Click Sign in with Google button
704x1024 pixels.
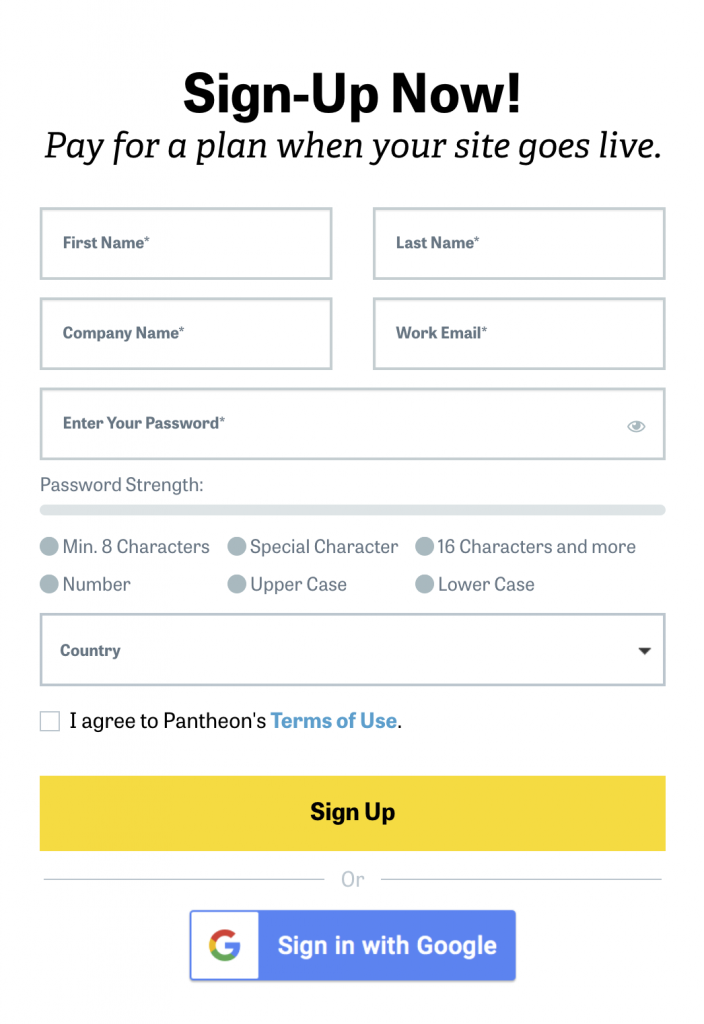(x=386, y=945)
